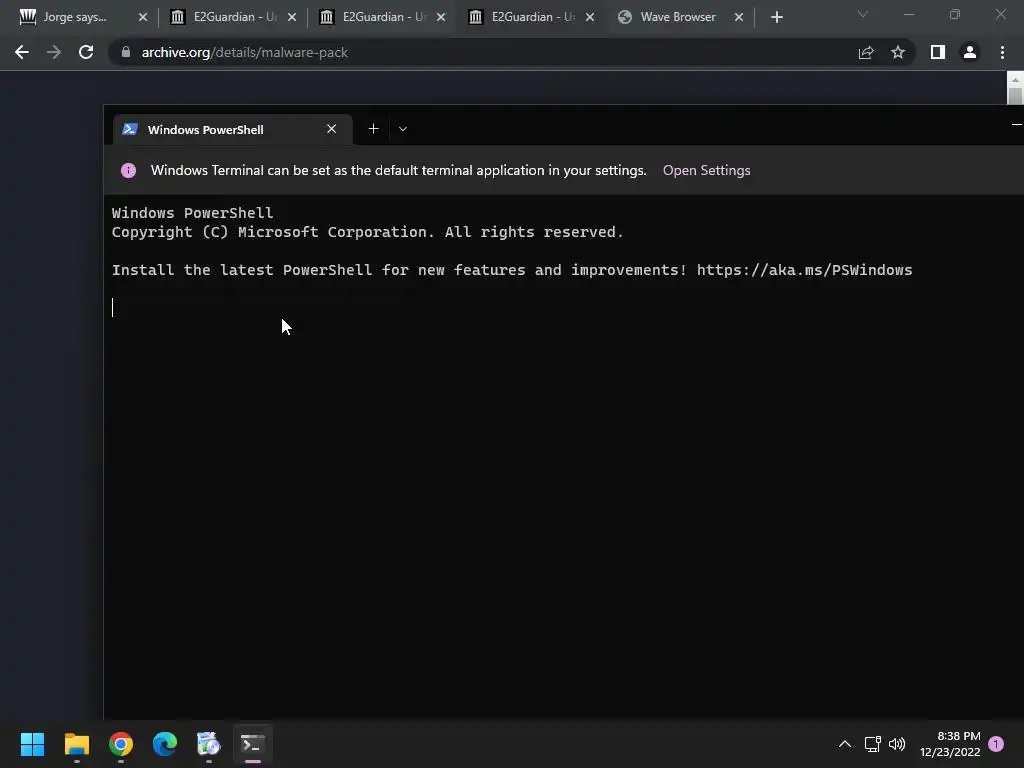The image size is (1024, 768).
Task: Open the Chrome profile menu
Action: click(x=970, y=52)
